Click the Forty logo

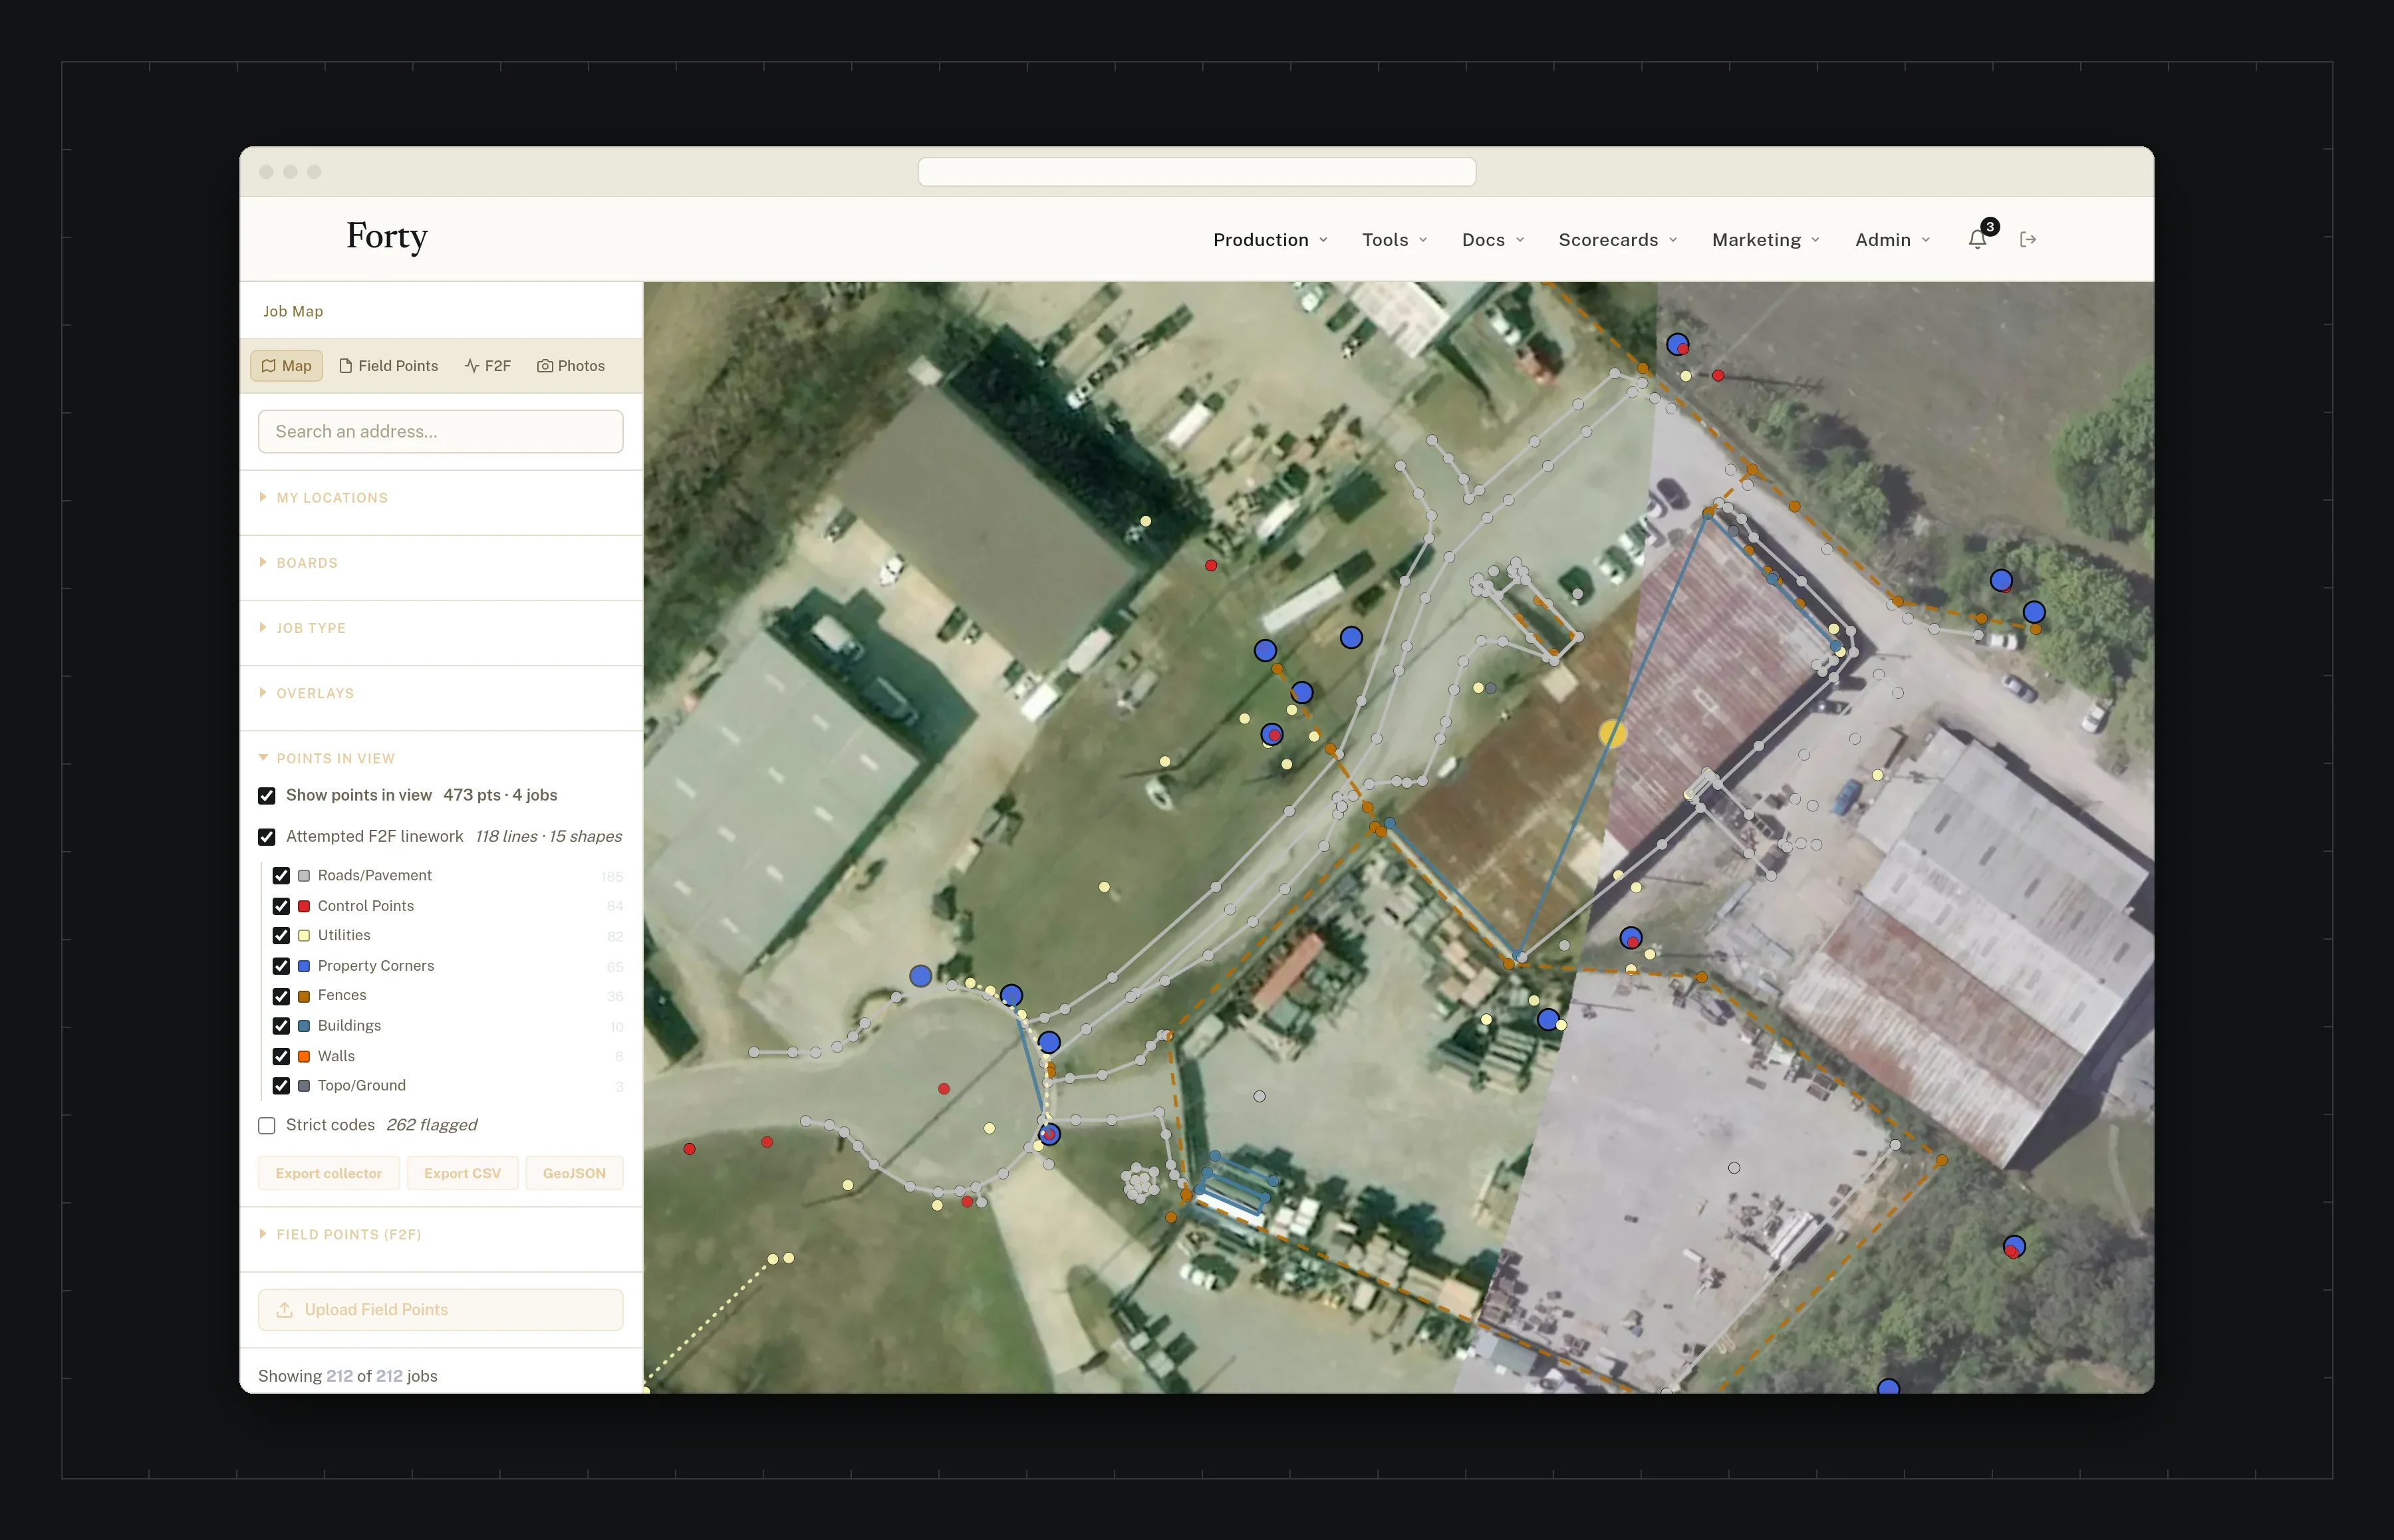(387, 237)
